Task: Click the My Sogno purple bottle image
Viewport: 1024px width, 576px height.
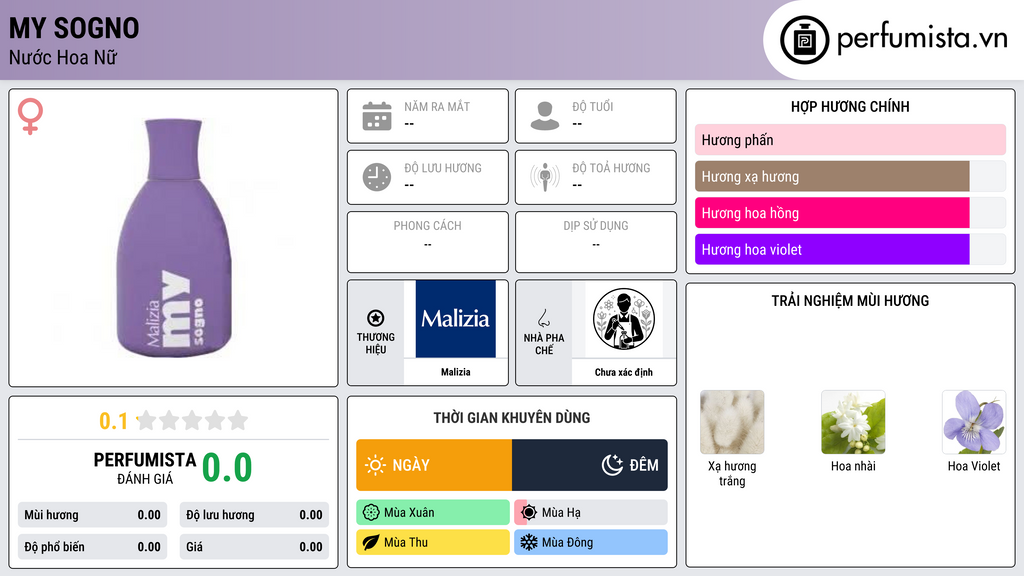Action: tap(173, 238)
